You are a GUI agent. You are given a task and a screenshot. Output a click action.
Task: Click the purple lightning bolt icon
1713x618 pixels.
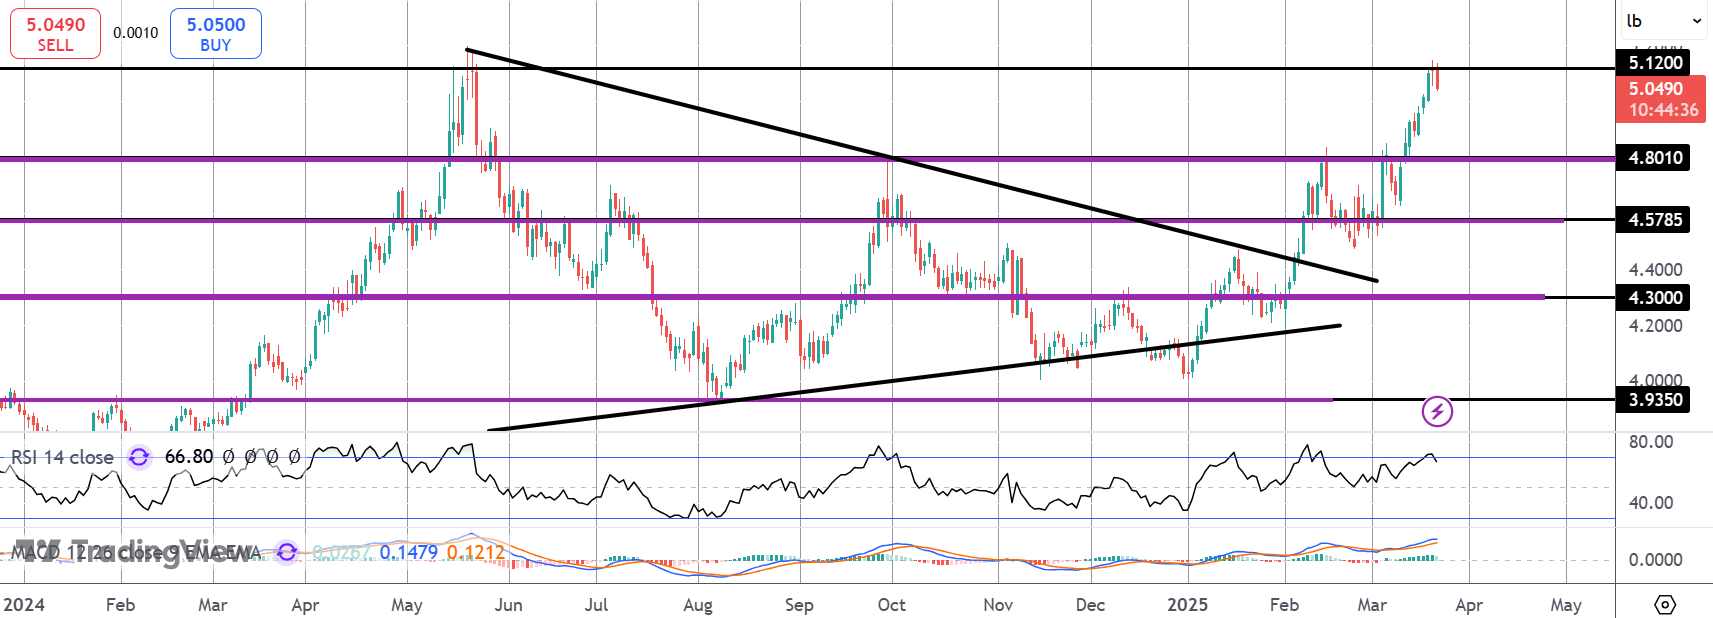[x=1437, y=410]
